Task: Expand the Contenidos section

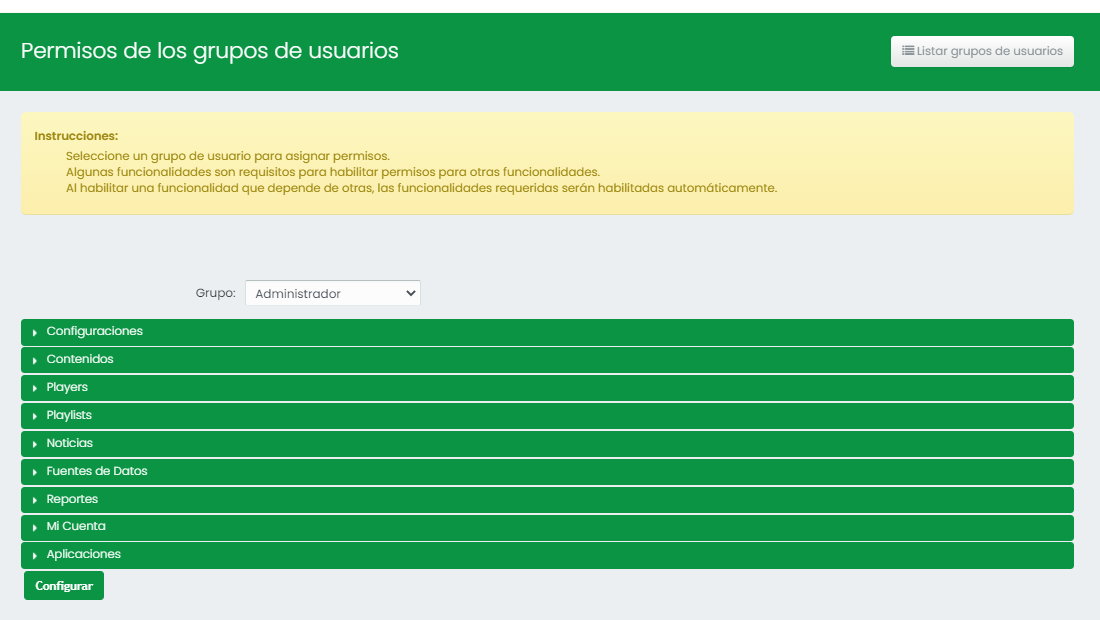Action: coord(547,360)
